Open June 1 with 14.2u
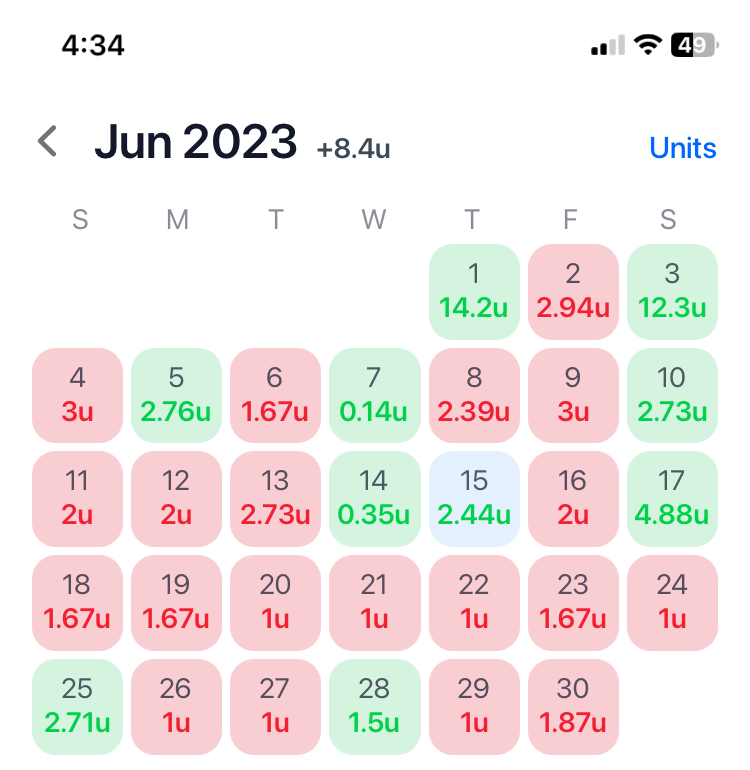750x770 pixels. click(474, 292)
